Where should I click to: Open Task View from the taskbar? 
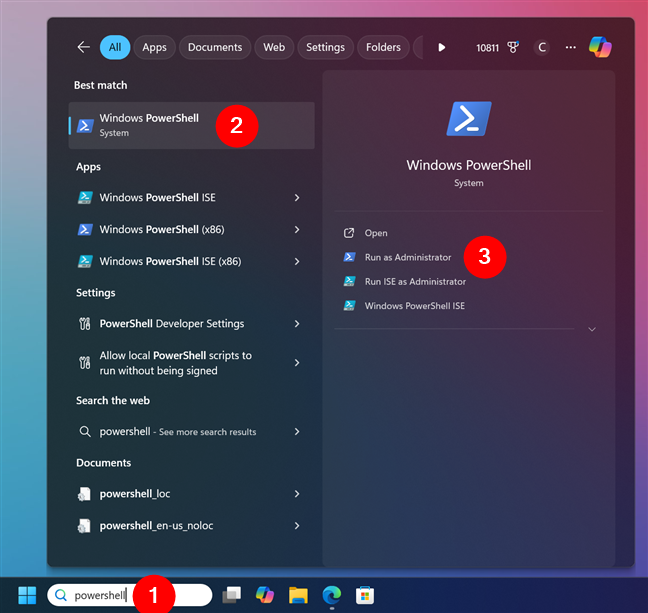pos(231,595)
